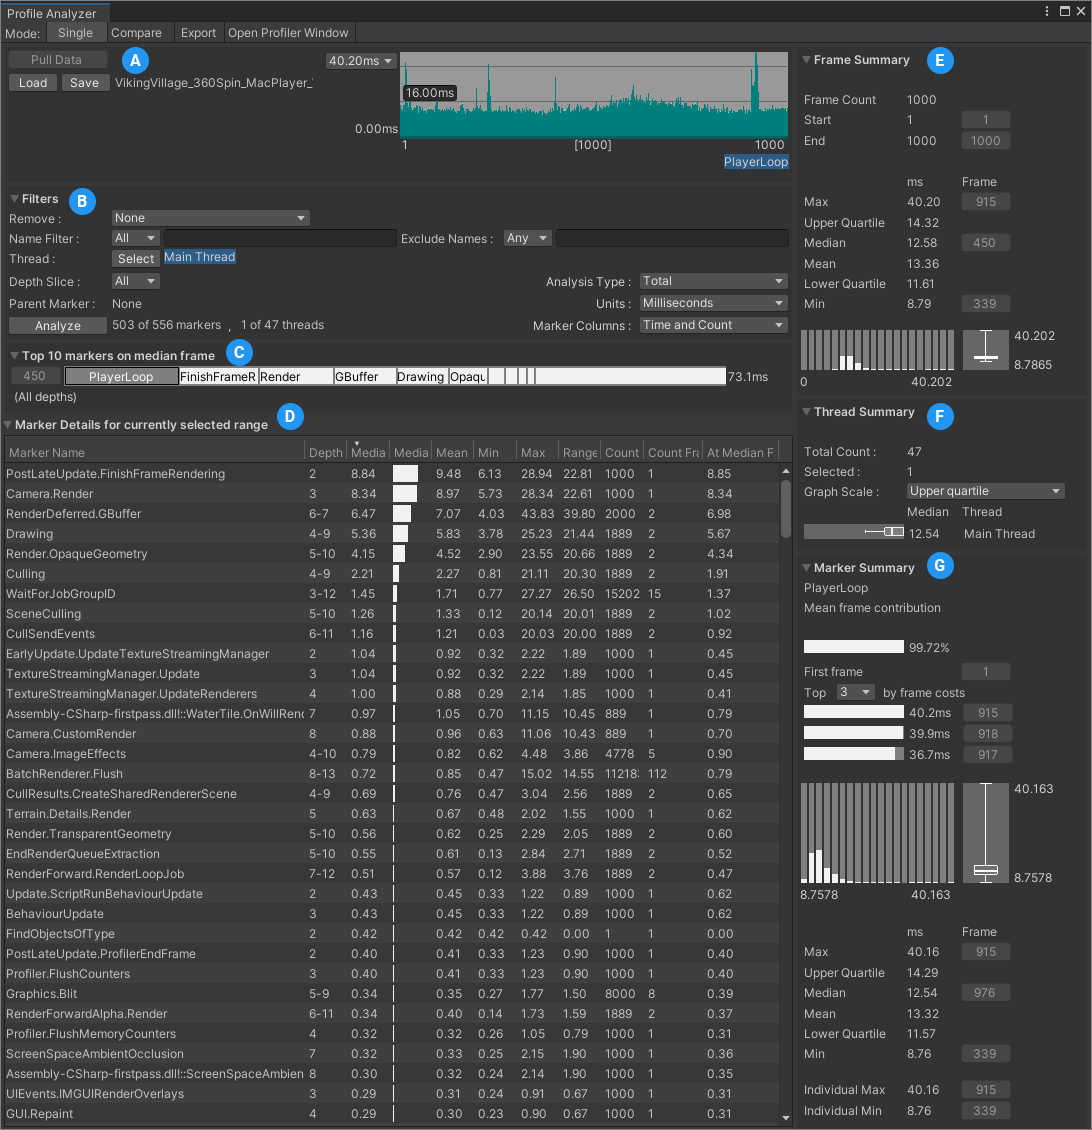Click Open Profiler Window in the toolbar
Image resolution: width=1092 pixels, height=1130 pixels.
[x=288, y=32]
